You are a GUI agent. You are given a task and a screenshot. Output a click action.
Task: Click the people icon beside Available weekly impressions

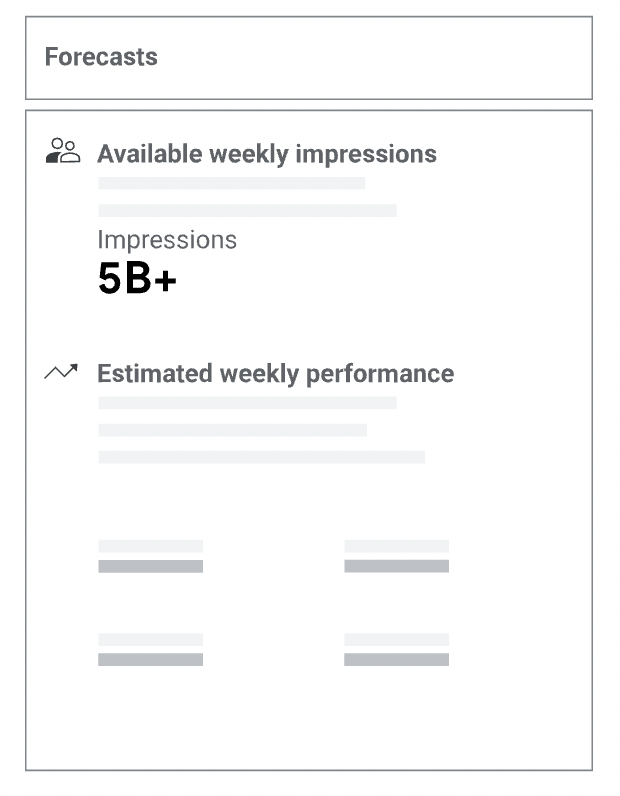pyautogui.click(x=63, y=151)
